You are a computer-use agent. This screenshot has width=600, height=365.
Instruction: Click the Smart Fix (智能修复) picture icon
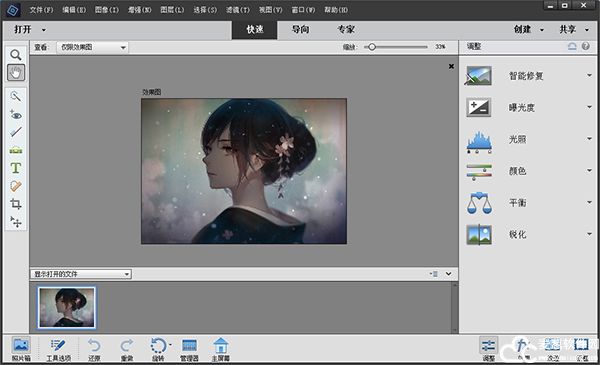coord(478,76)
